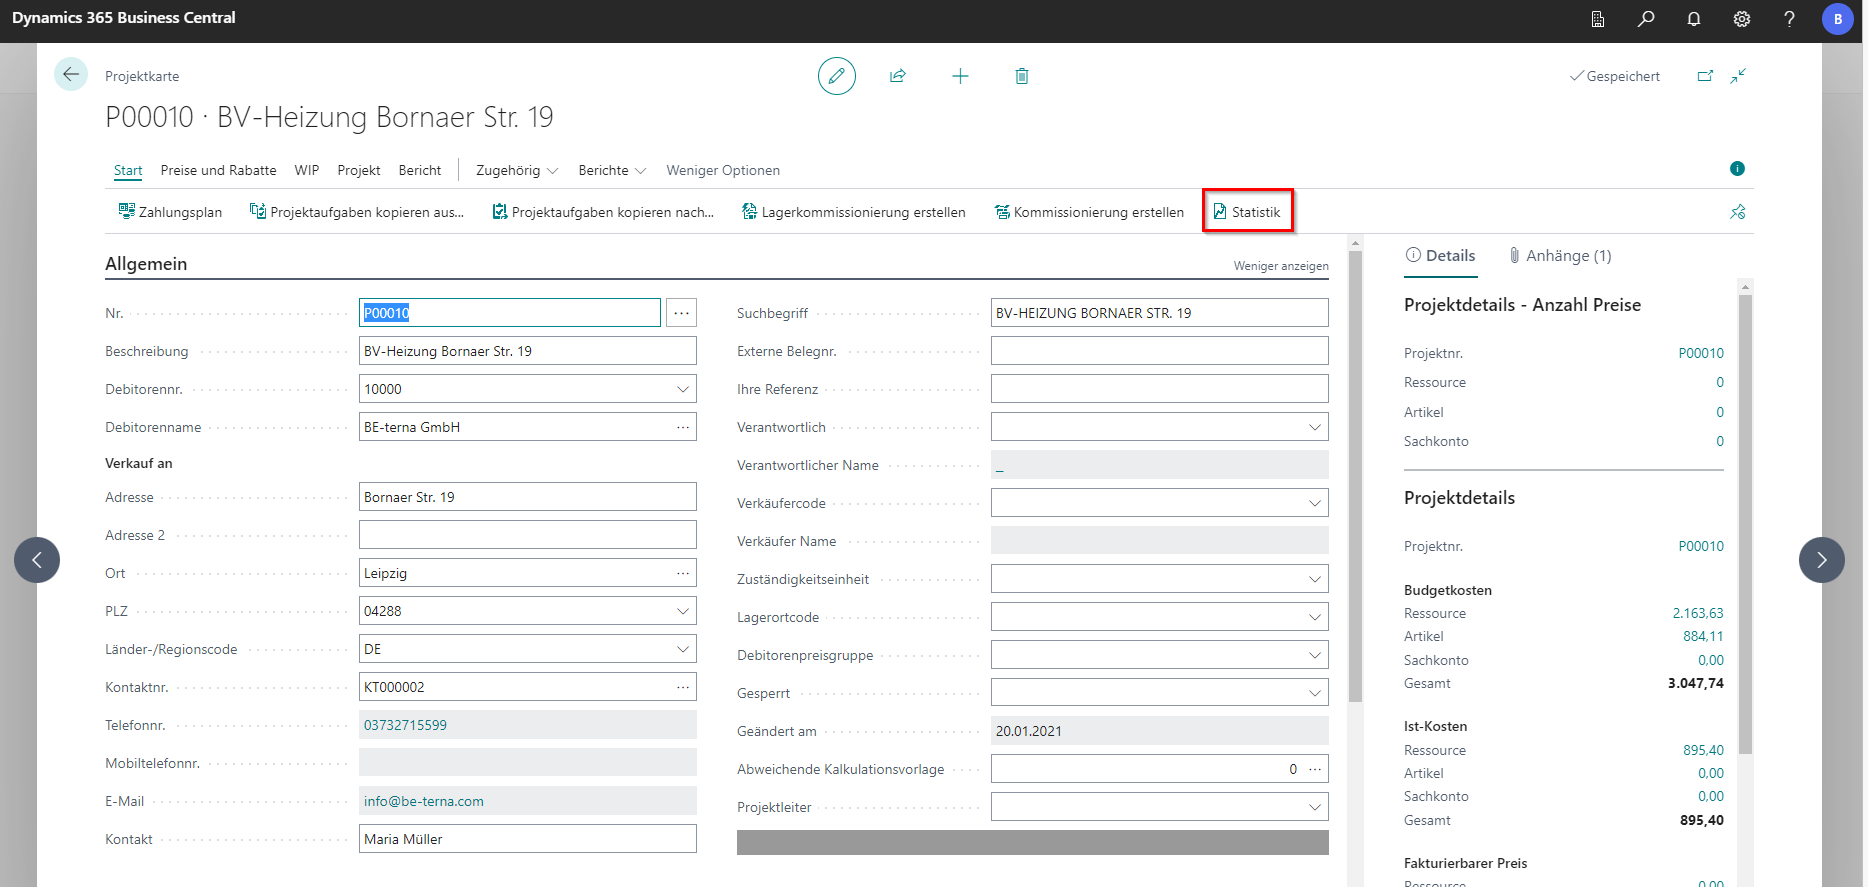Click into the Beschreibung input field

click(527, 351)
